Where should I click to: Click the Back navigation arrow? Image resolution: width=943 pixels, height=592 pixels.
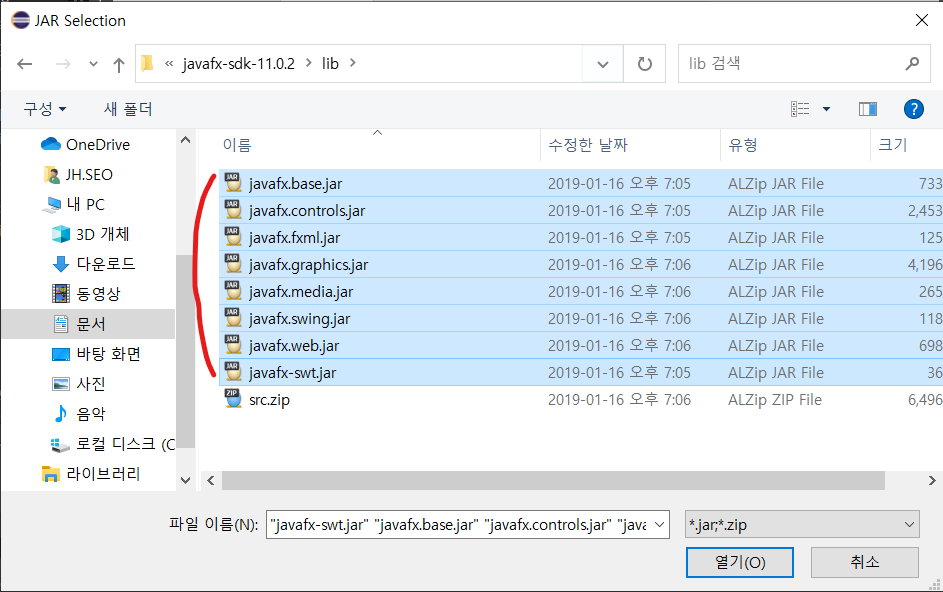[25, 64]
